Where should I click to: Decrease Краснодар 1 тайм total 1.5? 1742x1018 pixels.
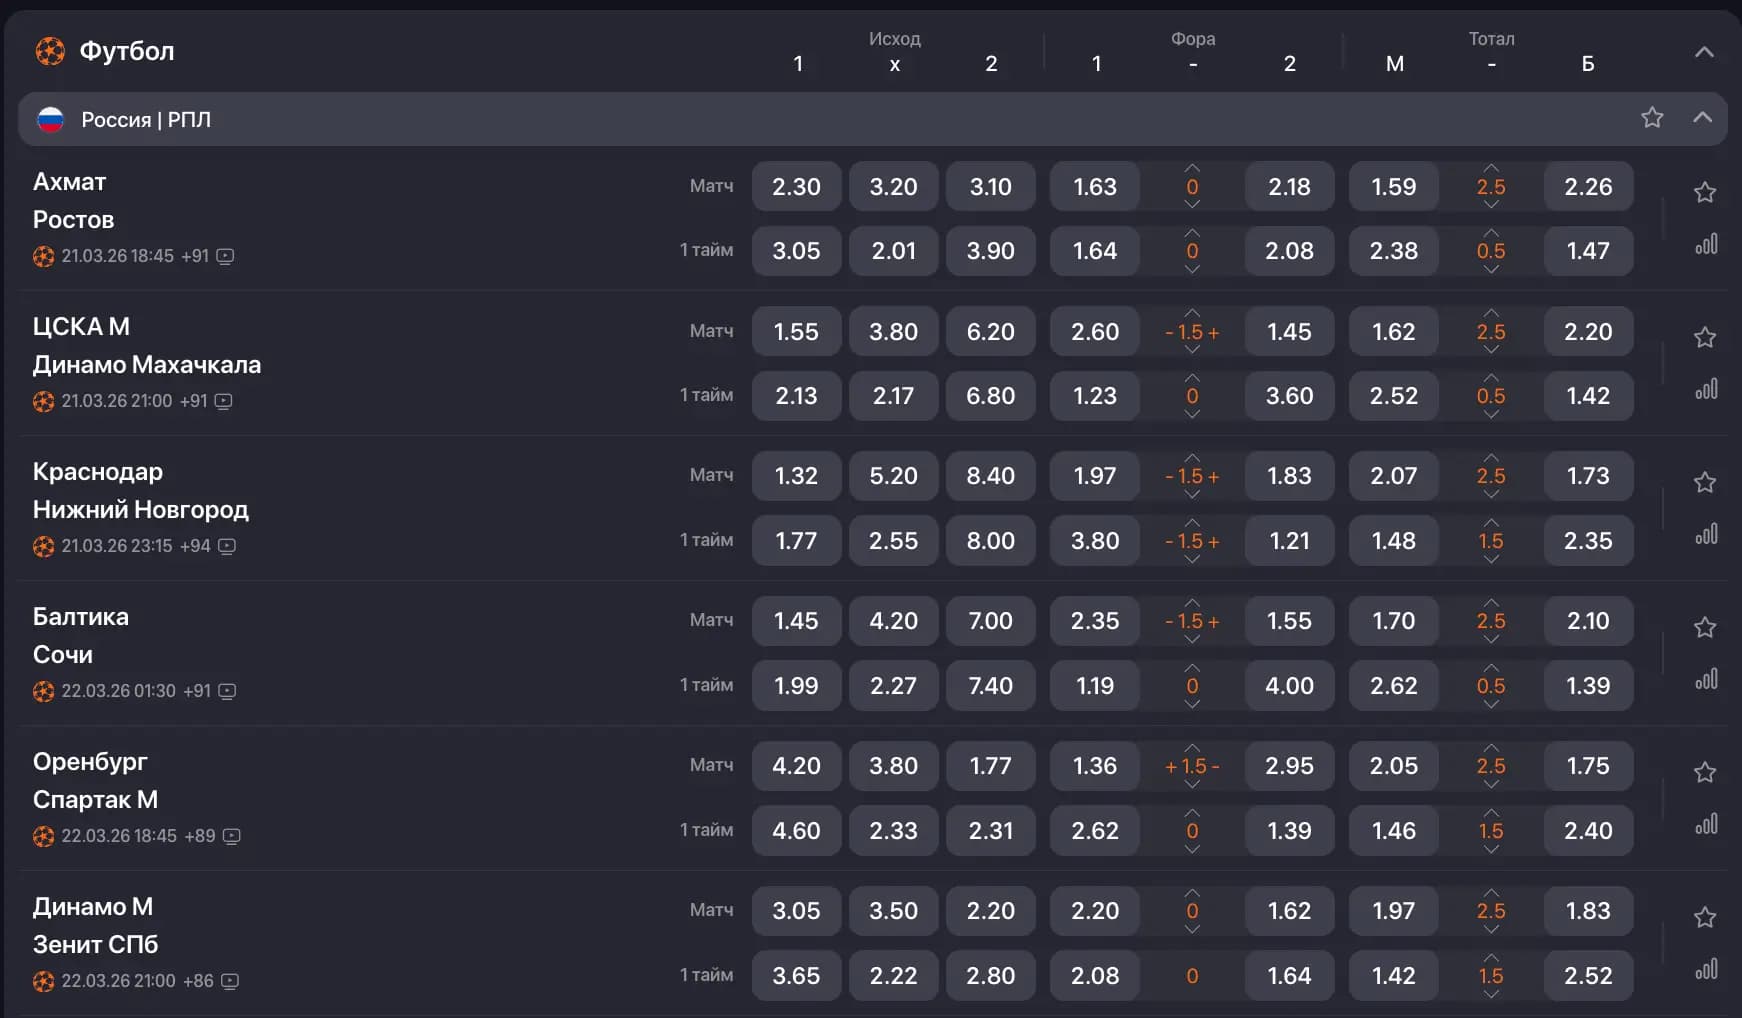click(1491, 559)
